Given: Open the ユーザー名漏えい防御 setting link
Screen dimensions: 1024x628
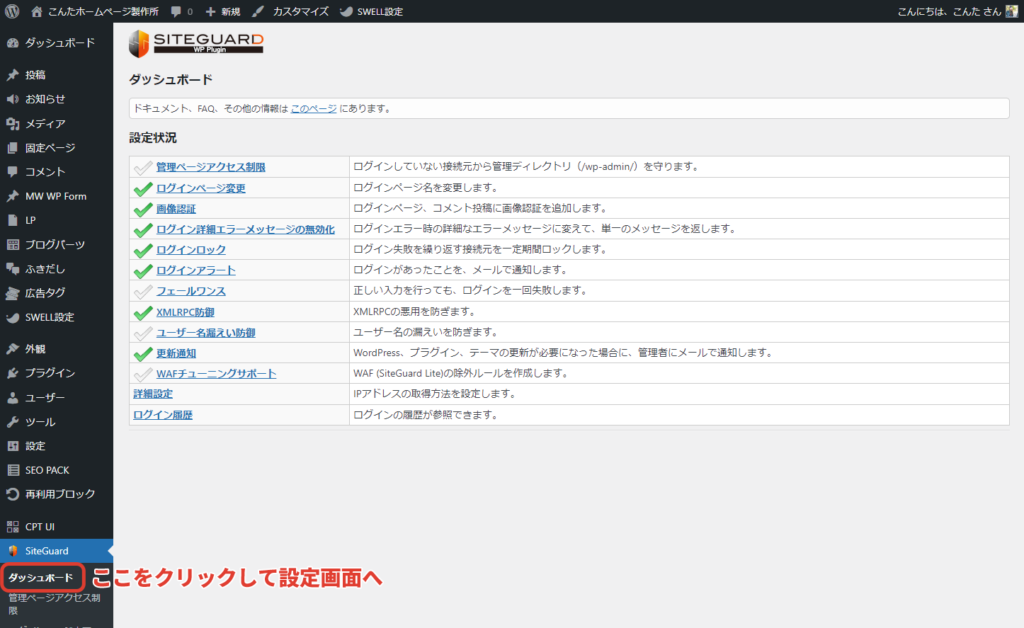Looking at the screenshot, I should point(206,333).
